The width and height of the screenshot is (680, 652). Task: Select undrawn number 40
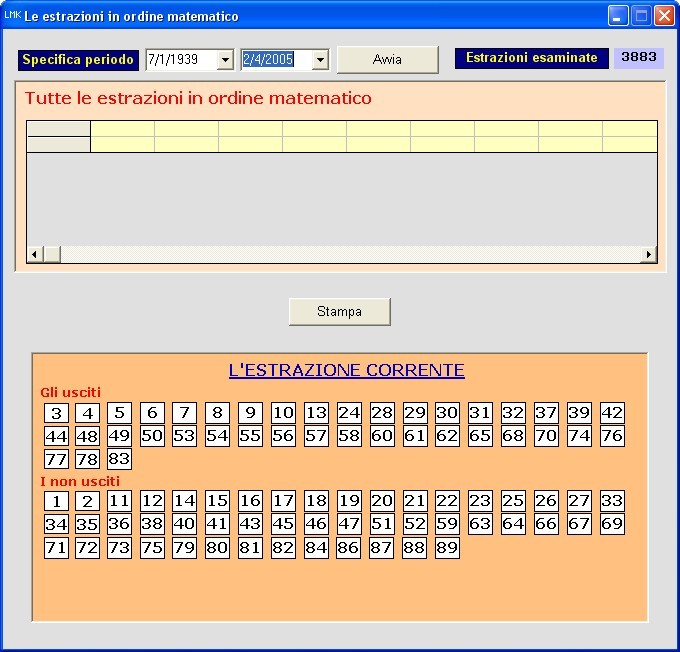184,524
